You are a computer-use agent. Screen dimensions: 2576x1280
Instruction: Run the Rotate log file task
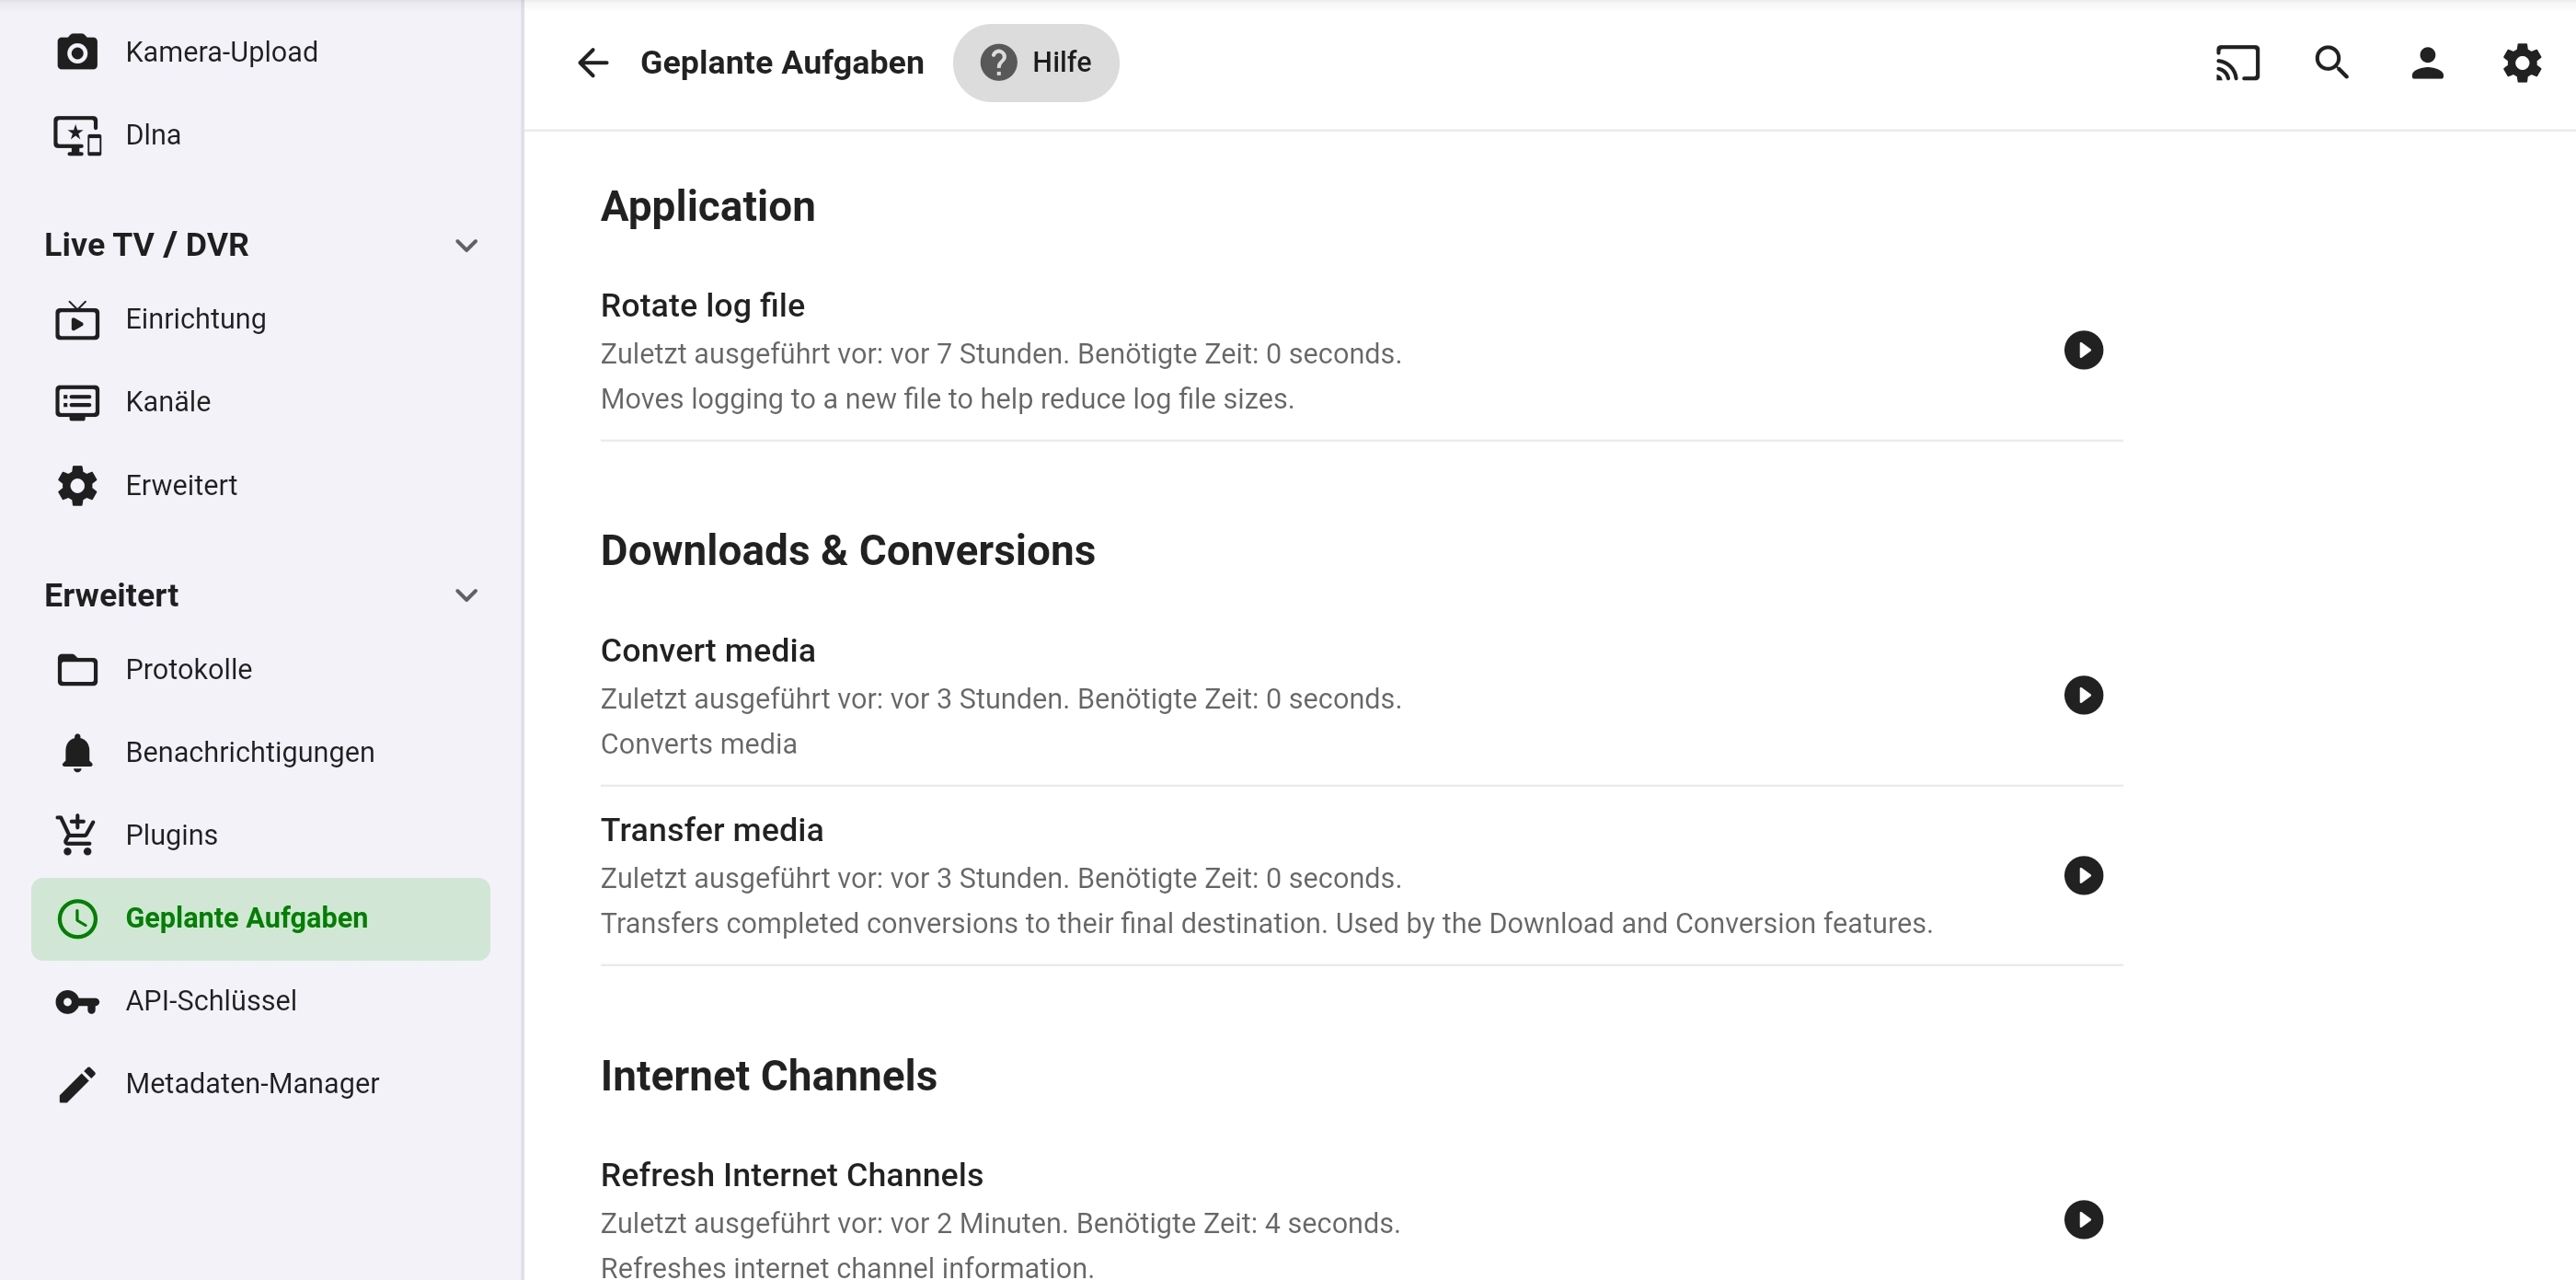2083,351
